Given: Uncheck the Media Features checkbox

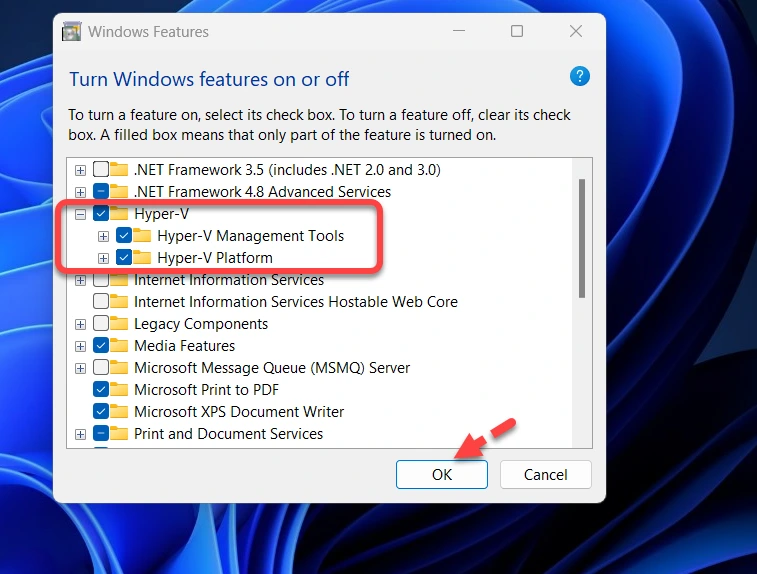Looking at the screenshot, I should (x=100, y=346).
